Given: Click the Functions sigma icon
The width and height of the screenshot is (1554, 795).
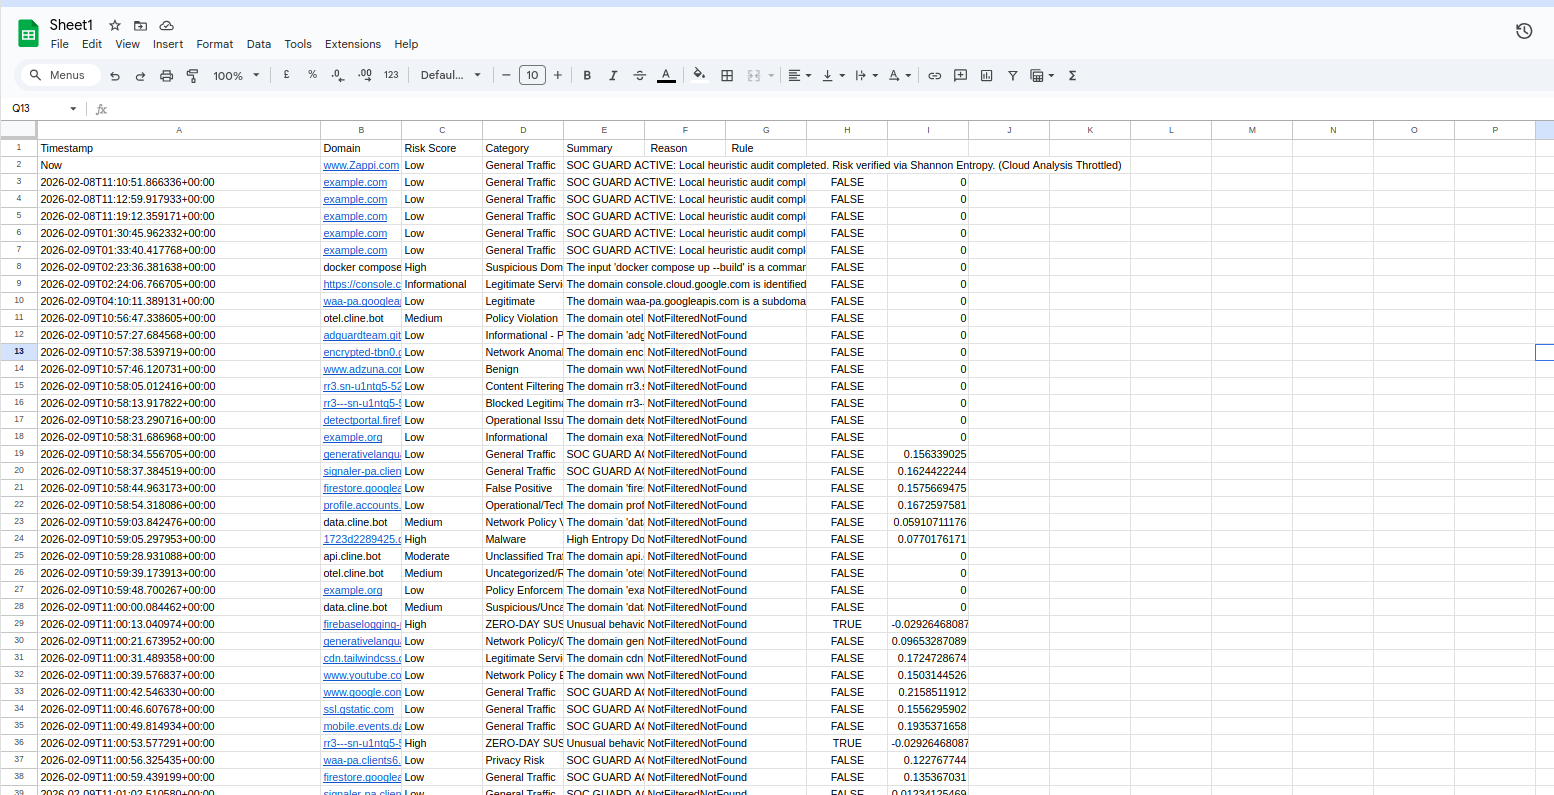Looking at the screenshot, I should (1072, 75).
